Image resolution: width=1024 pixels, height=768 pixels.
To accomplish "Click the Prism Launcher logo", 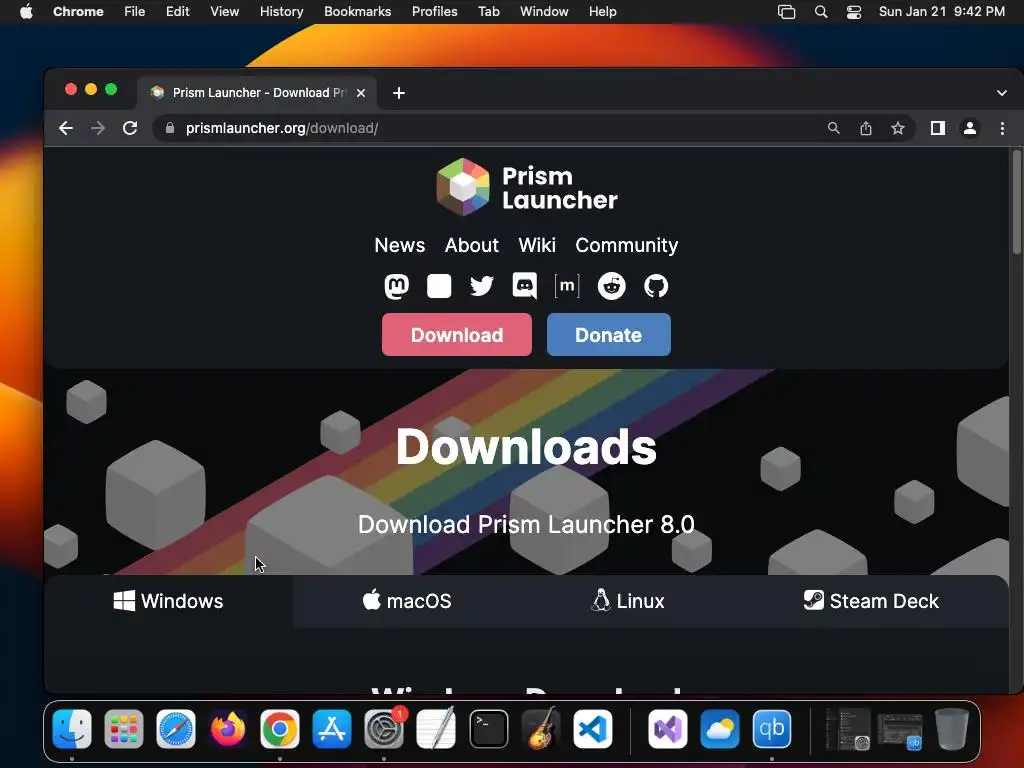I will click(x=526, y=187).
